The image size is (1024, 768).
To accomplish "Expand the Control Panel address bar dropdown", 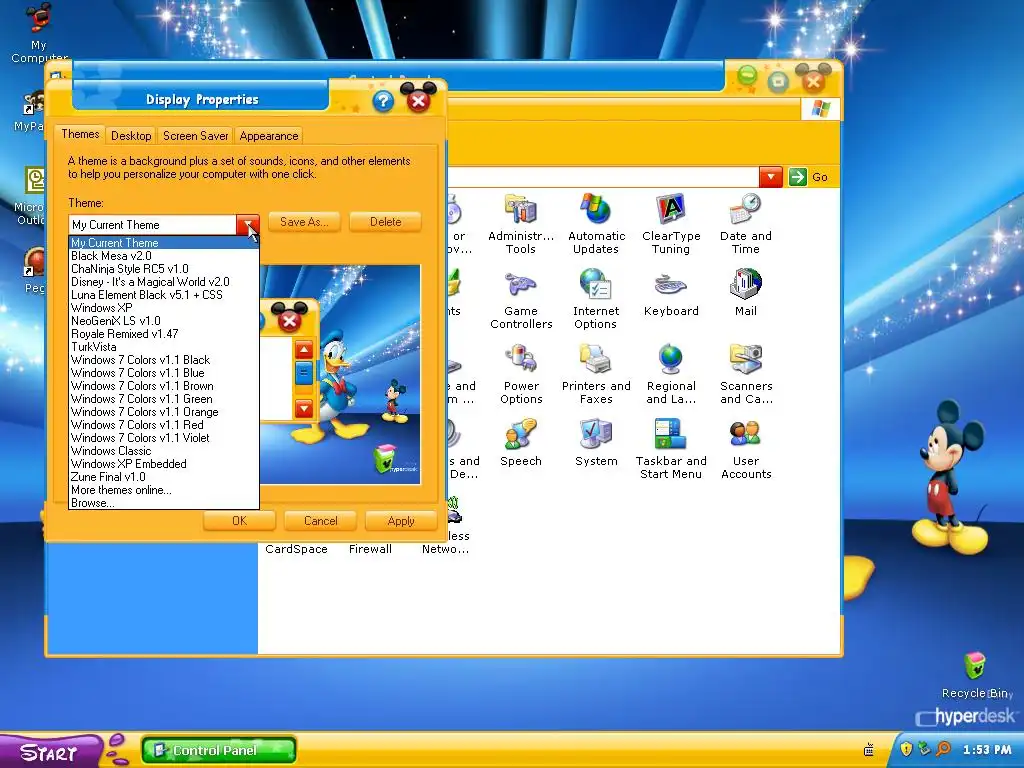I will (771, 177).
